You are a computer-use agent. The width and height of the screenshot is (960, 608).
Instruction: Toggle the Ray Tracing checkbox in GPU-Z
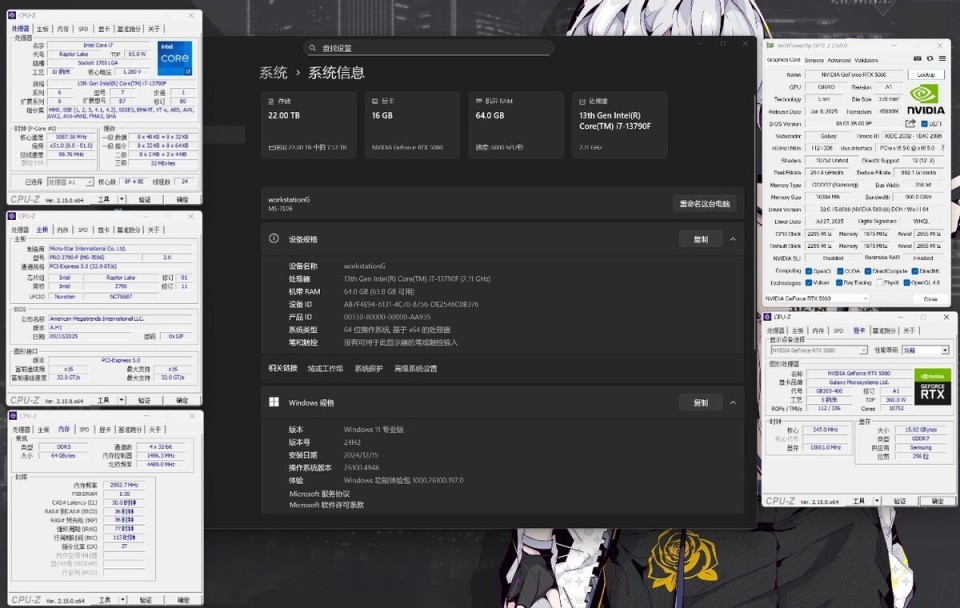[x=838, y=283]
